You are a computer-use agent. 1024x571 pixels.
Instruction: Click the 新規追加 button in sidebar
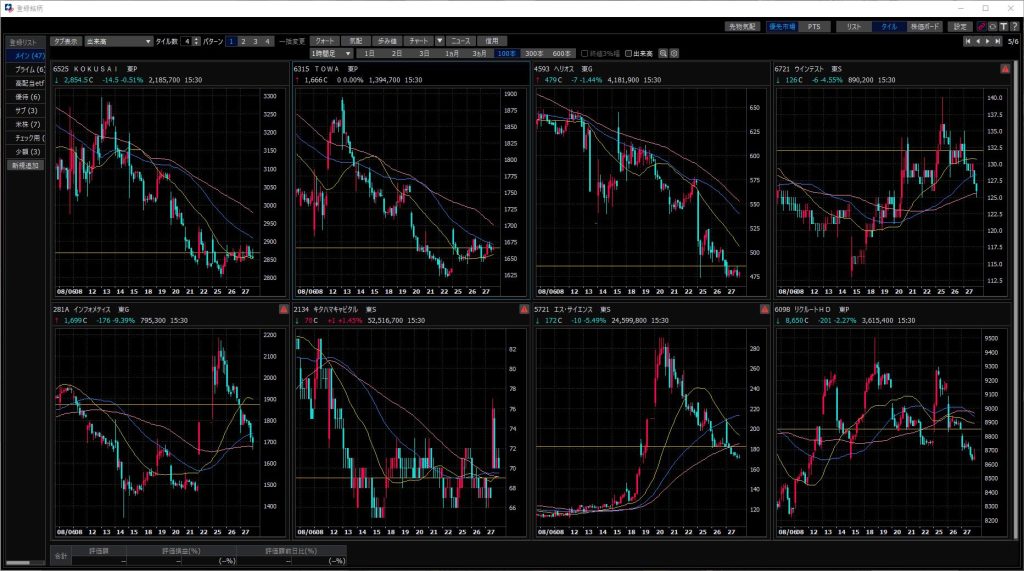pos(26,165)
